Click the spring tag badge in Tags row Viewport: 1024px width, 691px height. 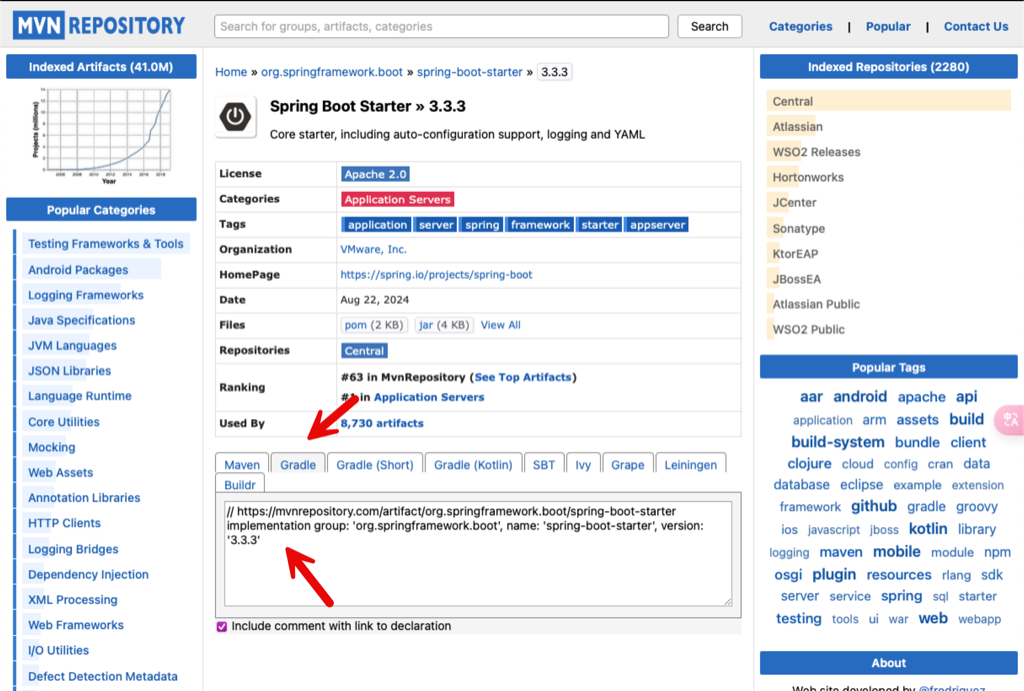482,225
